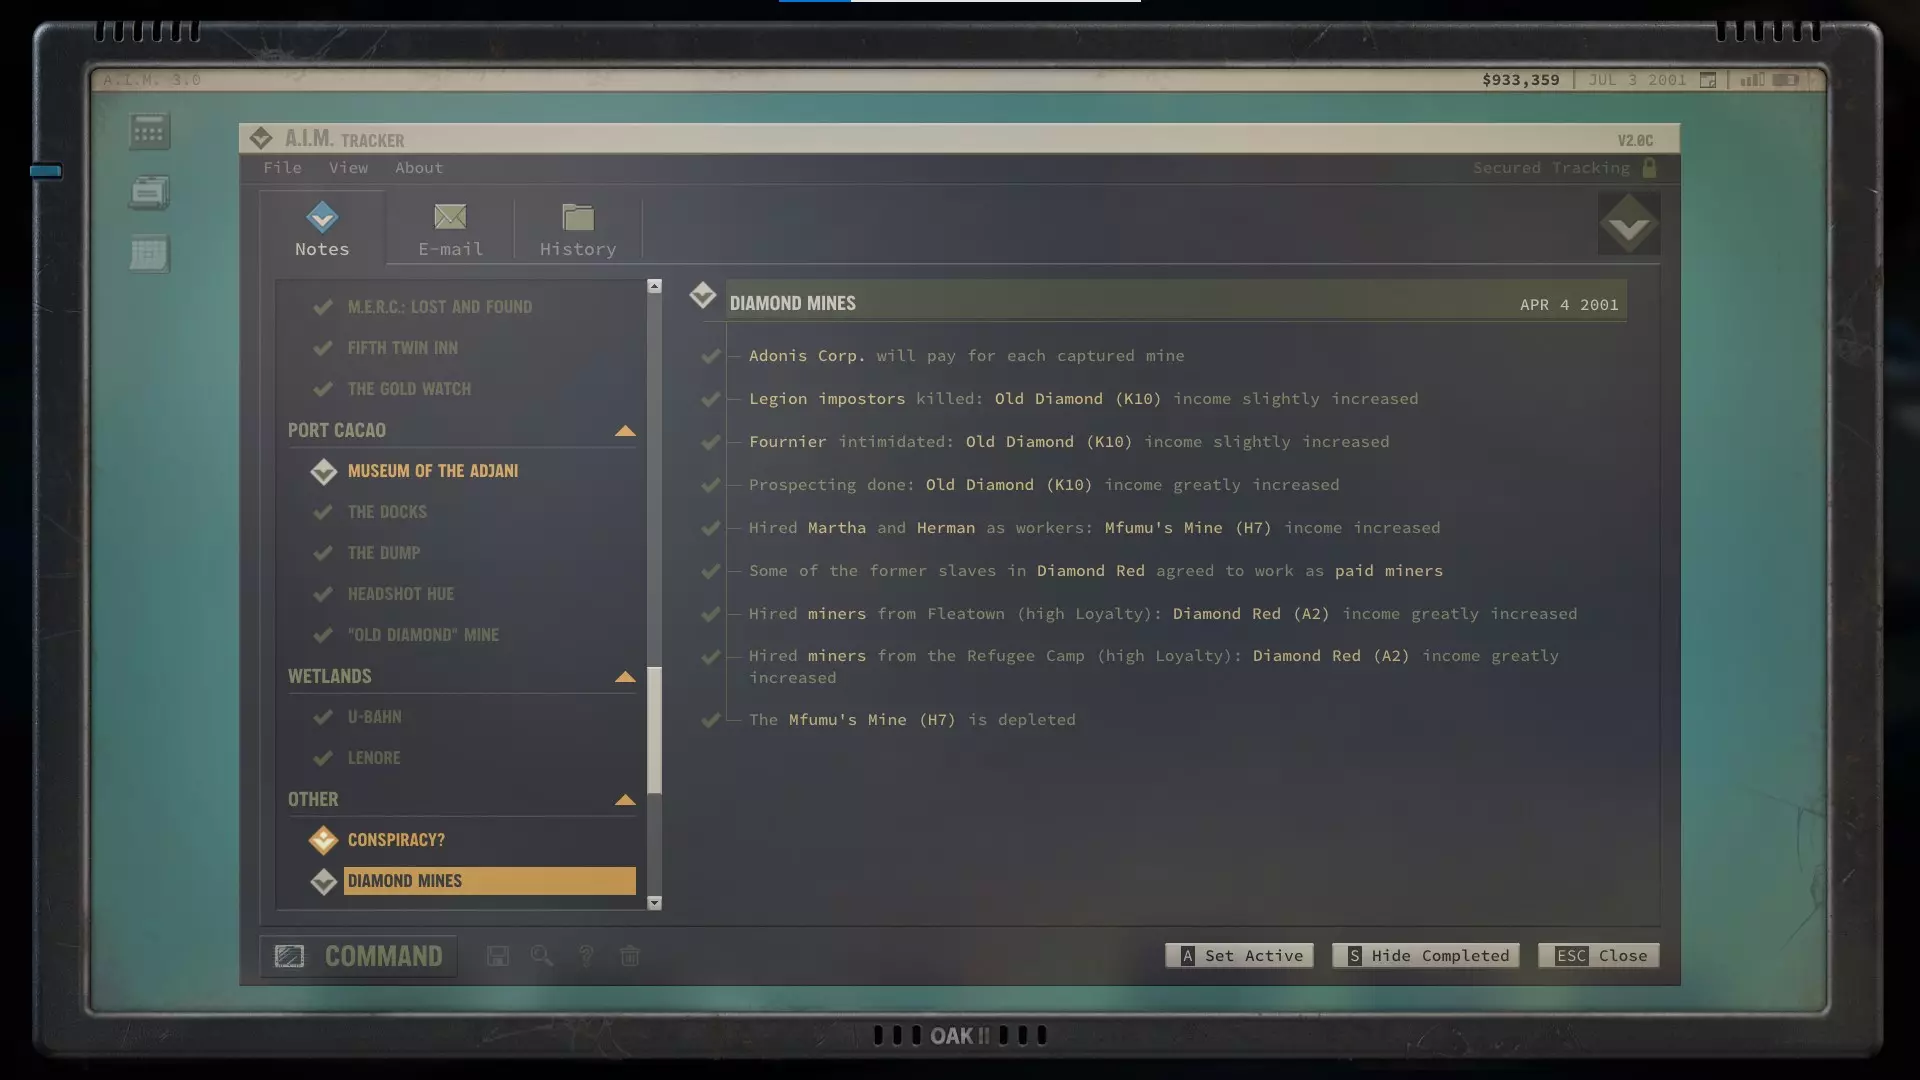This screenshot has height=1080, width=1920.
Task: Open the documents icon in left sidebar
Action: pyautogui.click(x=149, y=192)
